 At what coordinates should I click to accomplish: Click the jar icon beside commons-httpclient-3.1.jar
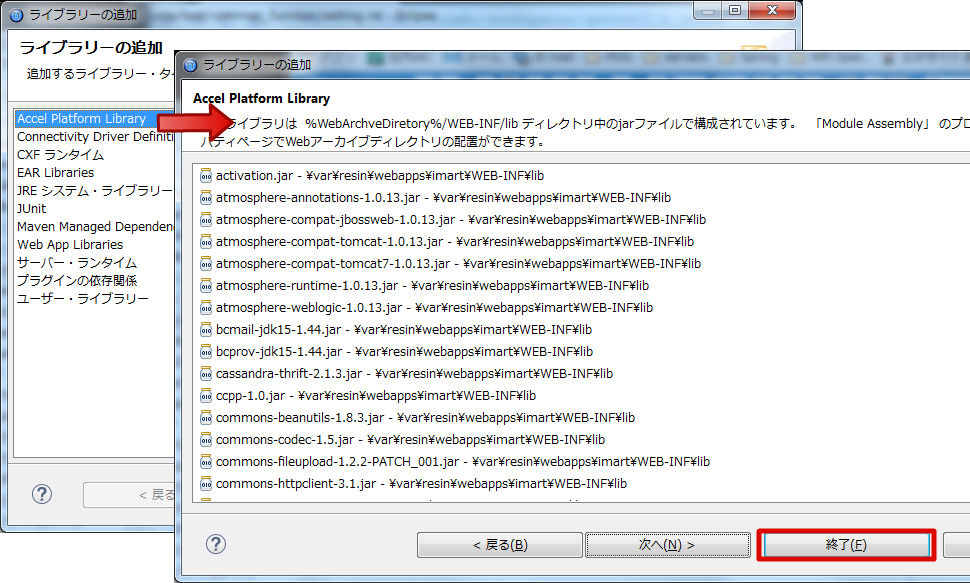206,484
